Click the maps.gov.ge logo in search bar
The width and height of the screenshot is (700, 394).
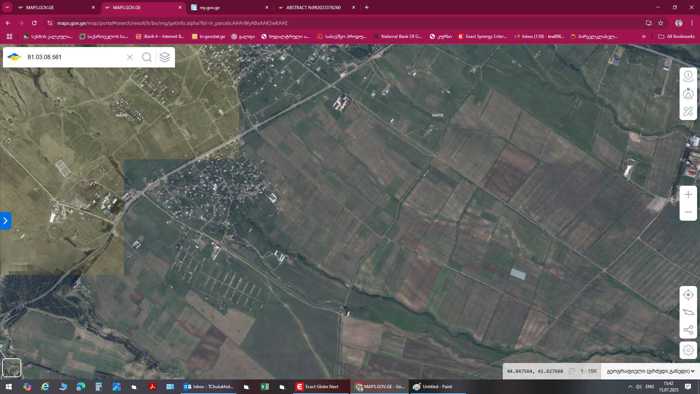pyautogui.click(x=14, y=57)
